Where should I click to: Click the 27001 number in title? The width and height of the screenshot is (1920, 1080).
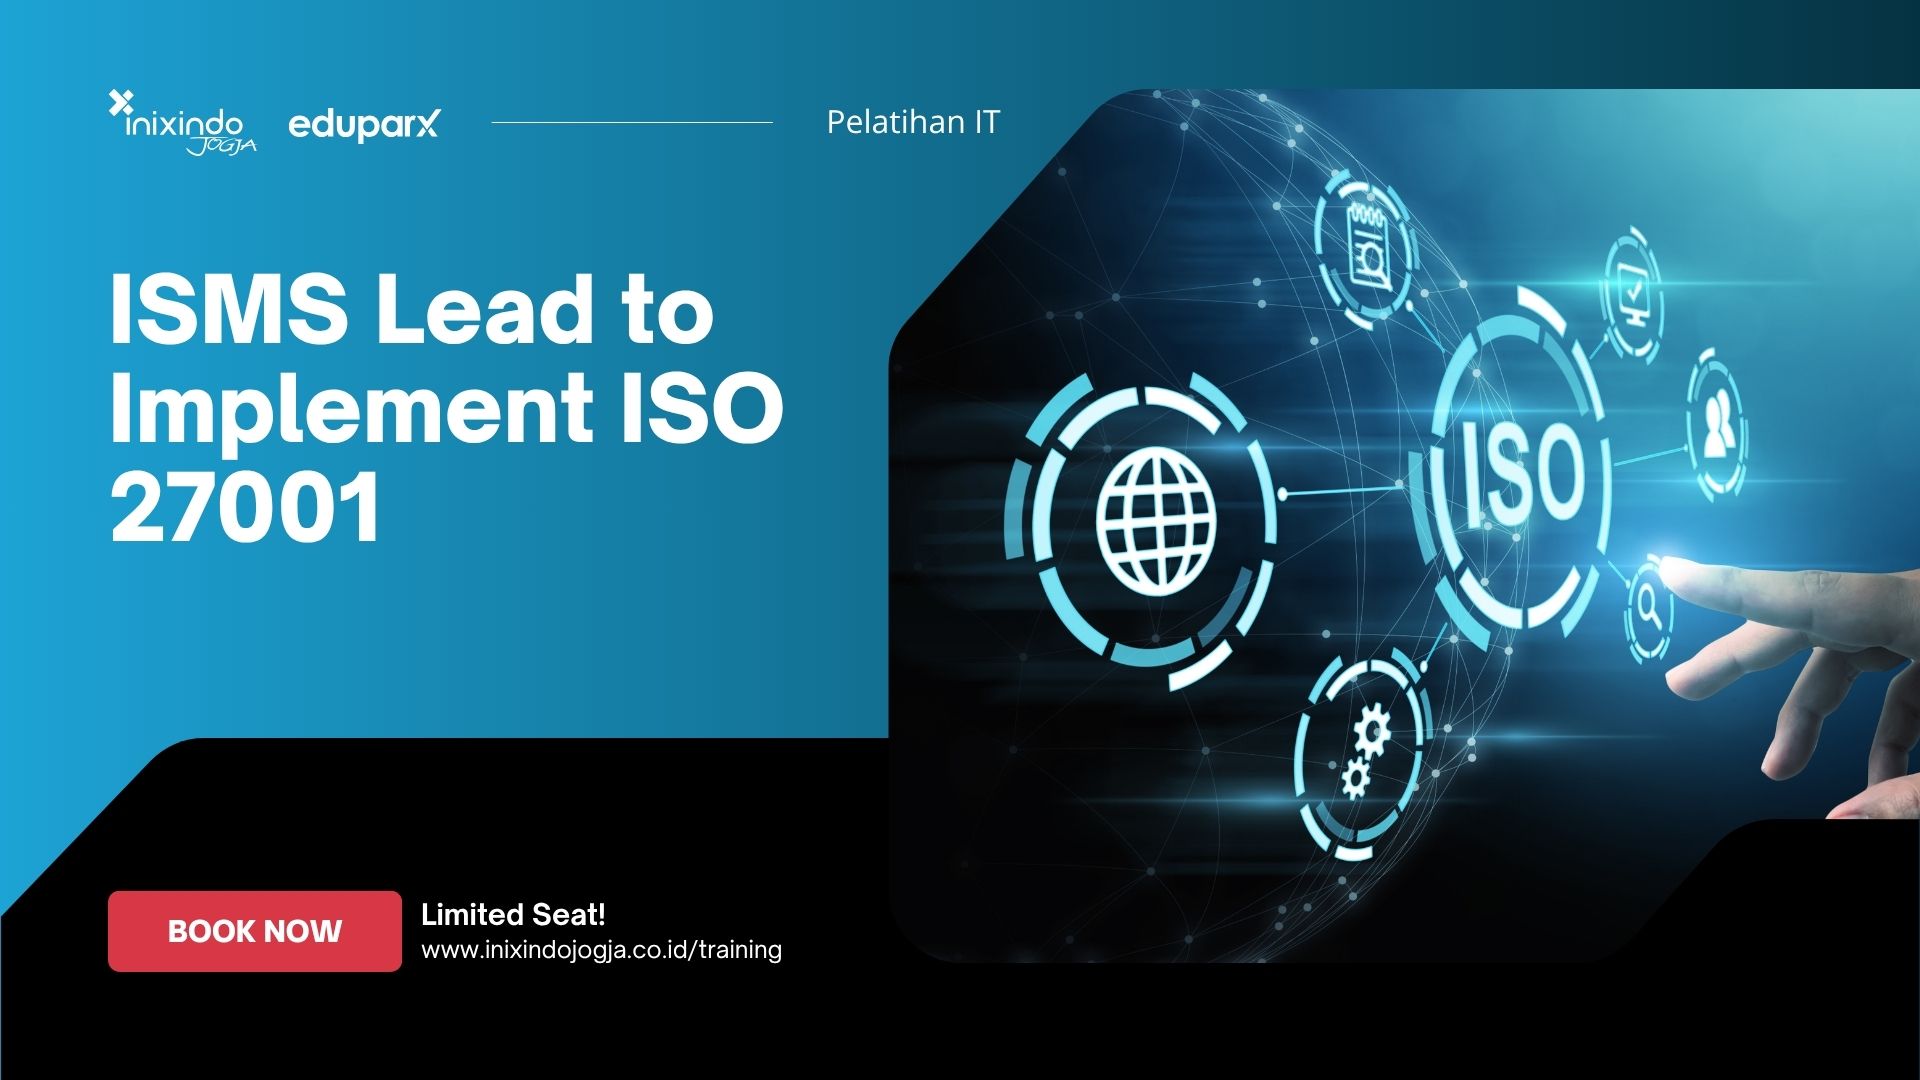245,506
